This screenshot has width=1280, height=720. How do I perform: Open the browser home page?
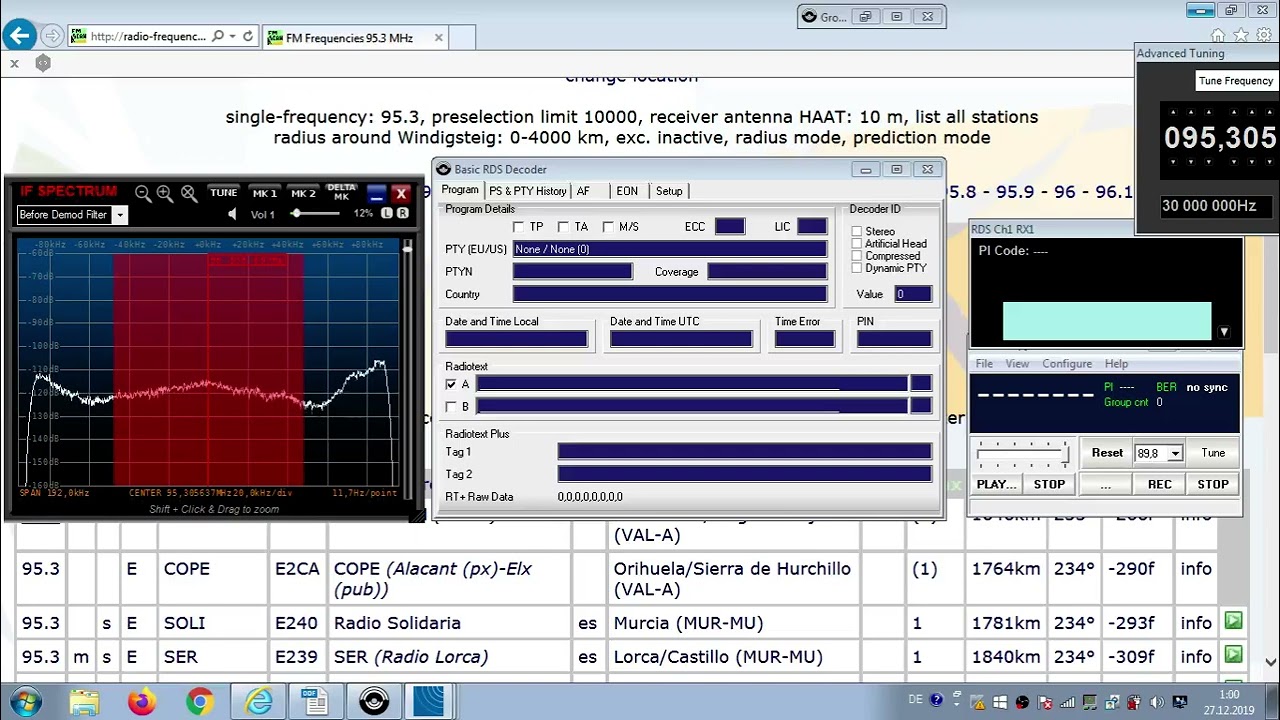[x=1217, y=35]
